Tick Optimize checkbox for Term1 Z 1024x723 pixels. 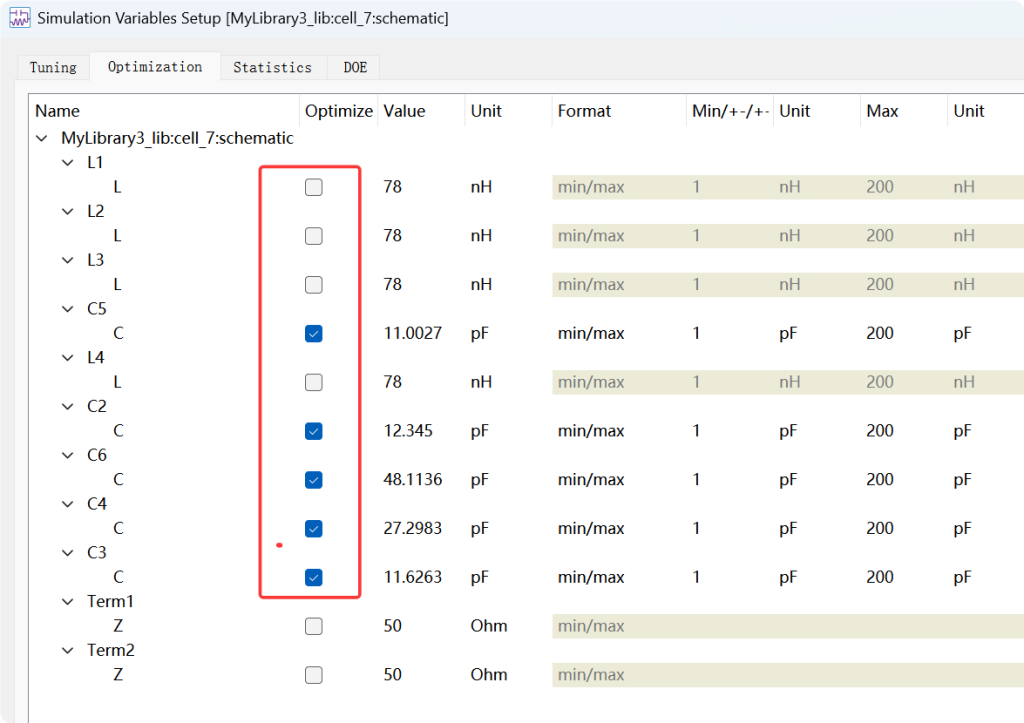coord(313,626)
